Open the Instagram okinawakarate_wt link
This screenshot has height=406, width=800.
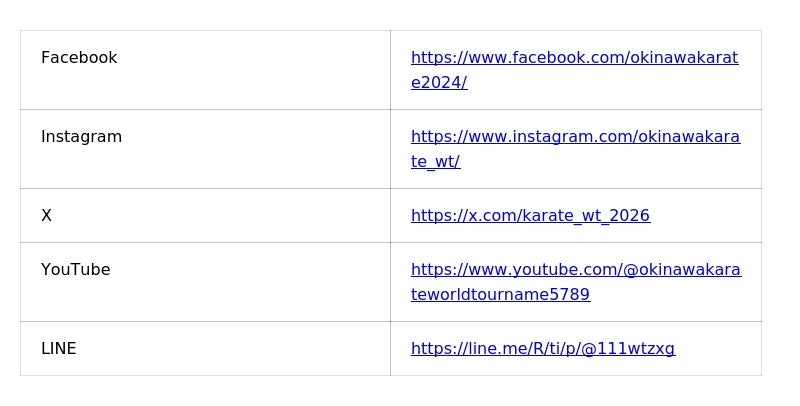point(575,137)
